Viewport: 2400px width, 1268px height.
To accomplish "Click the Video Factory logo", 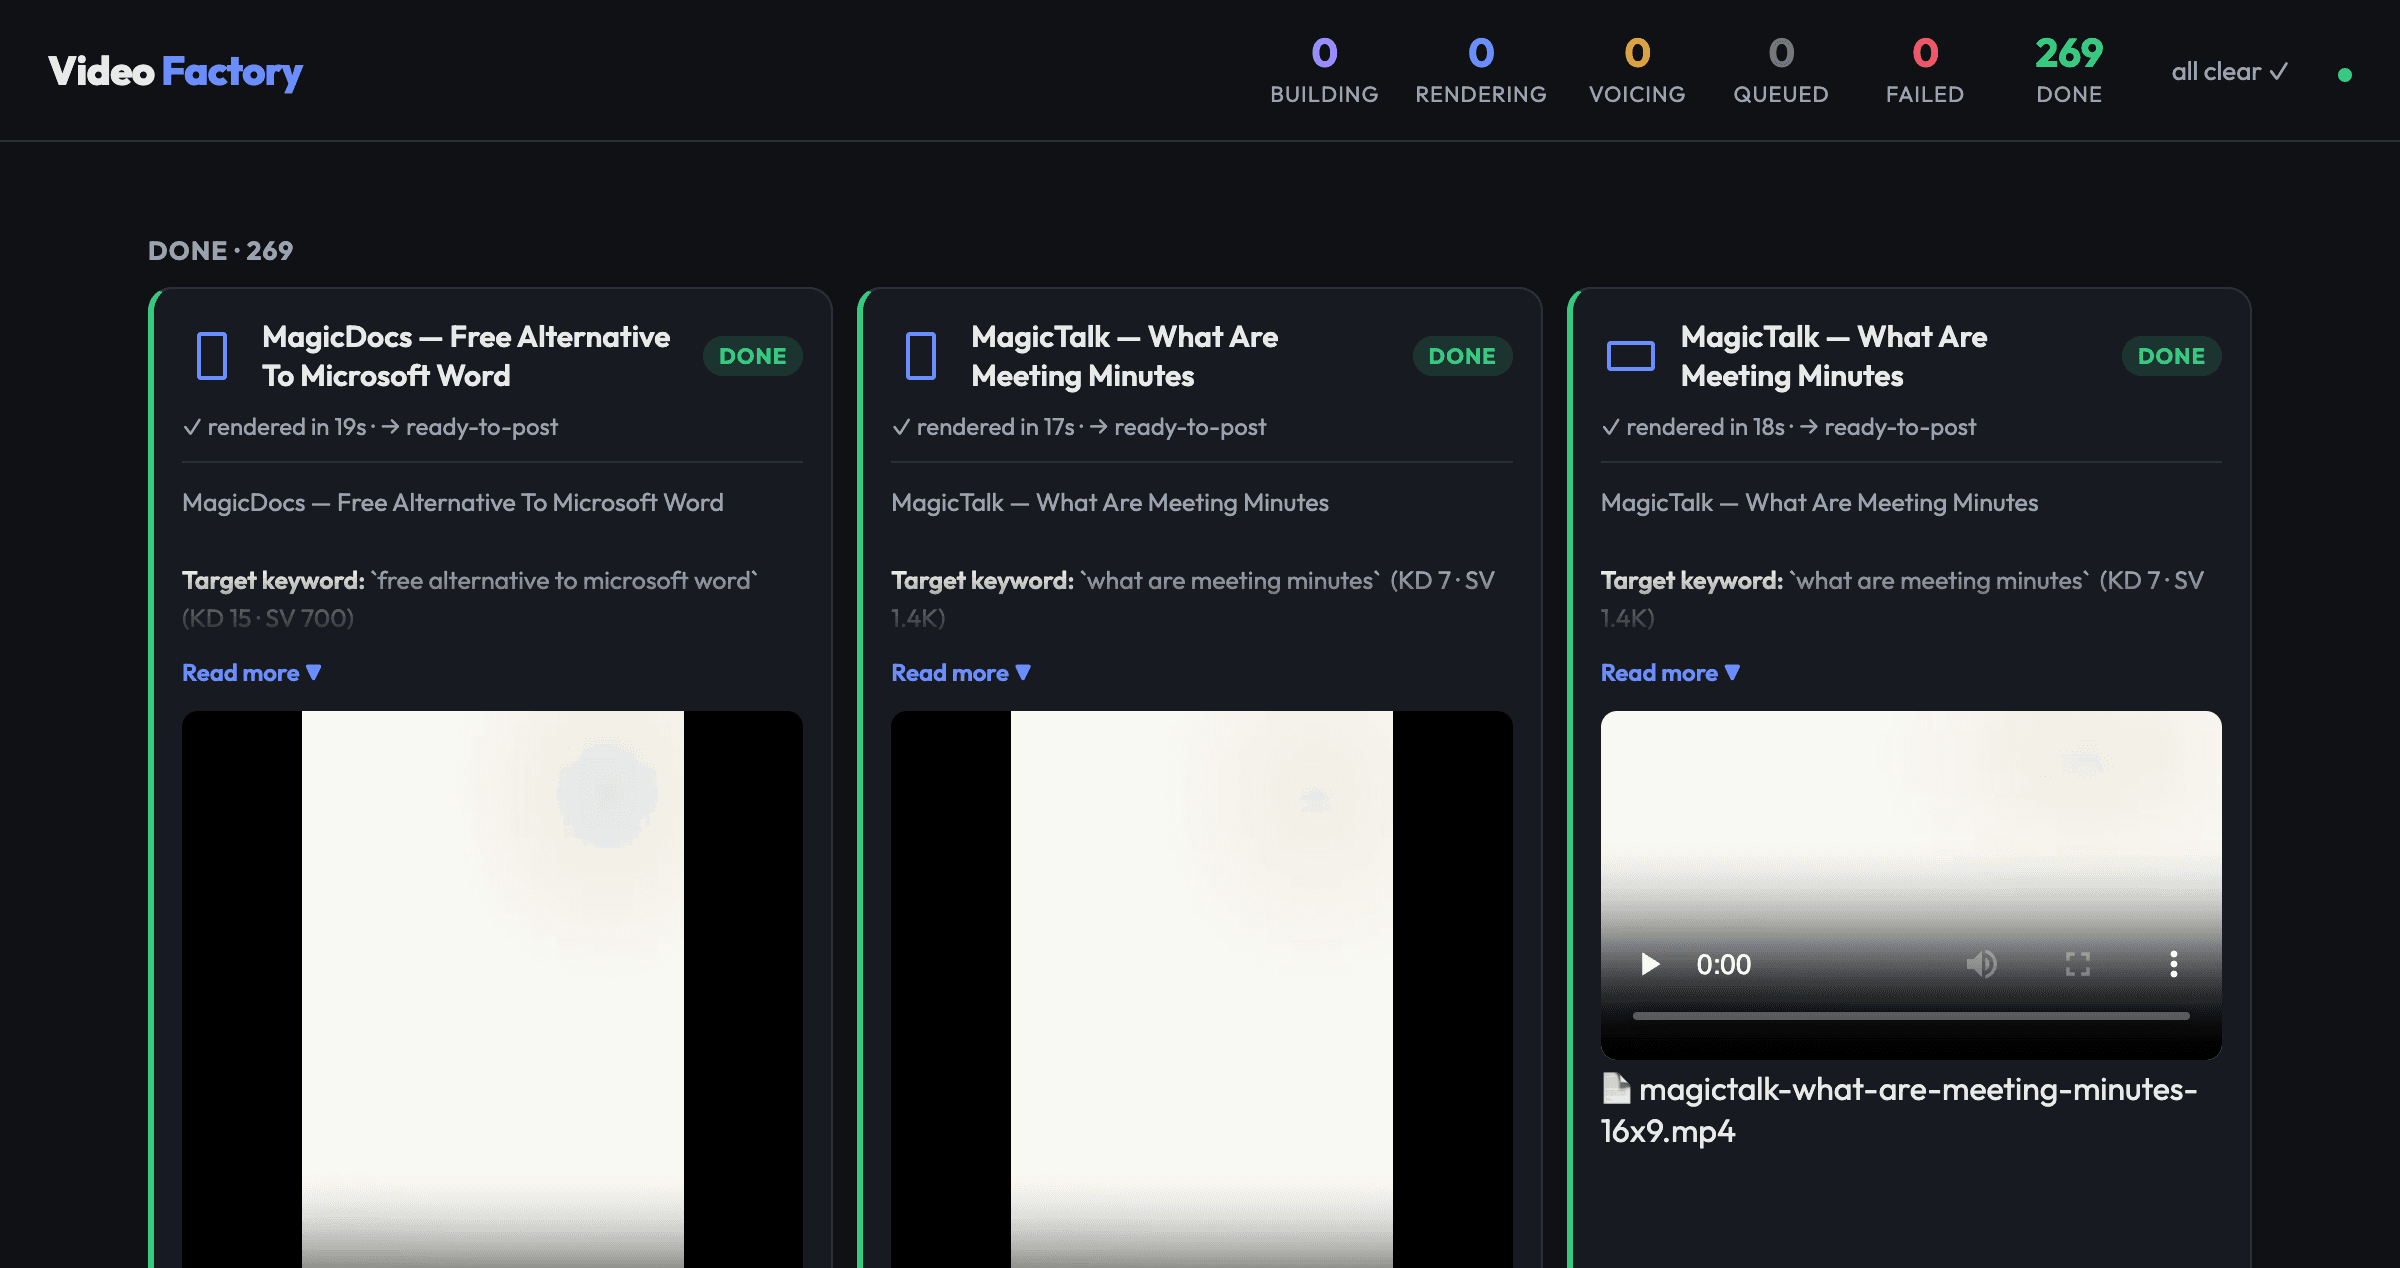I will click(x=175, y=71).
